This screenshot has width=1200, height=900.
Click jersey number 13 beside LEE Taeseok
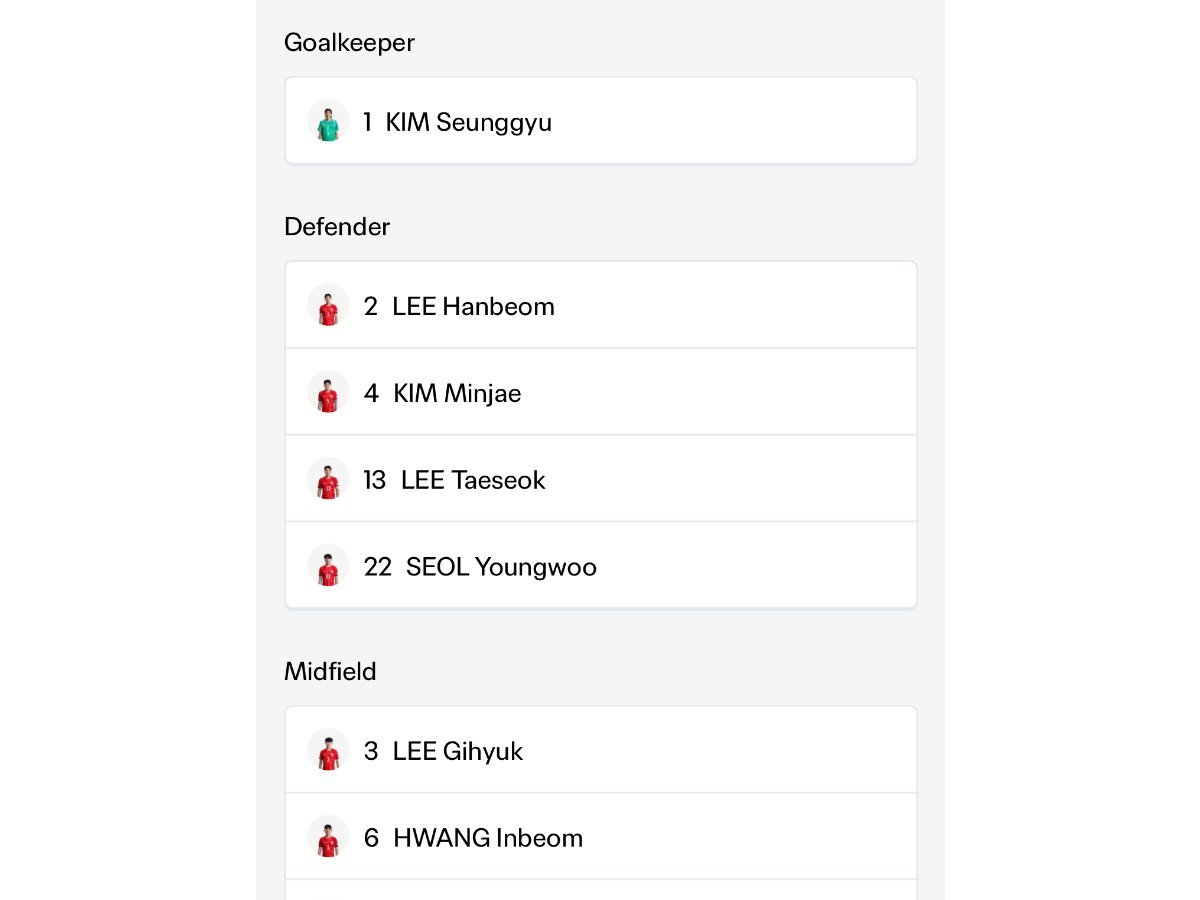[375, 480]
